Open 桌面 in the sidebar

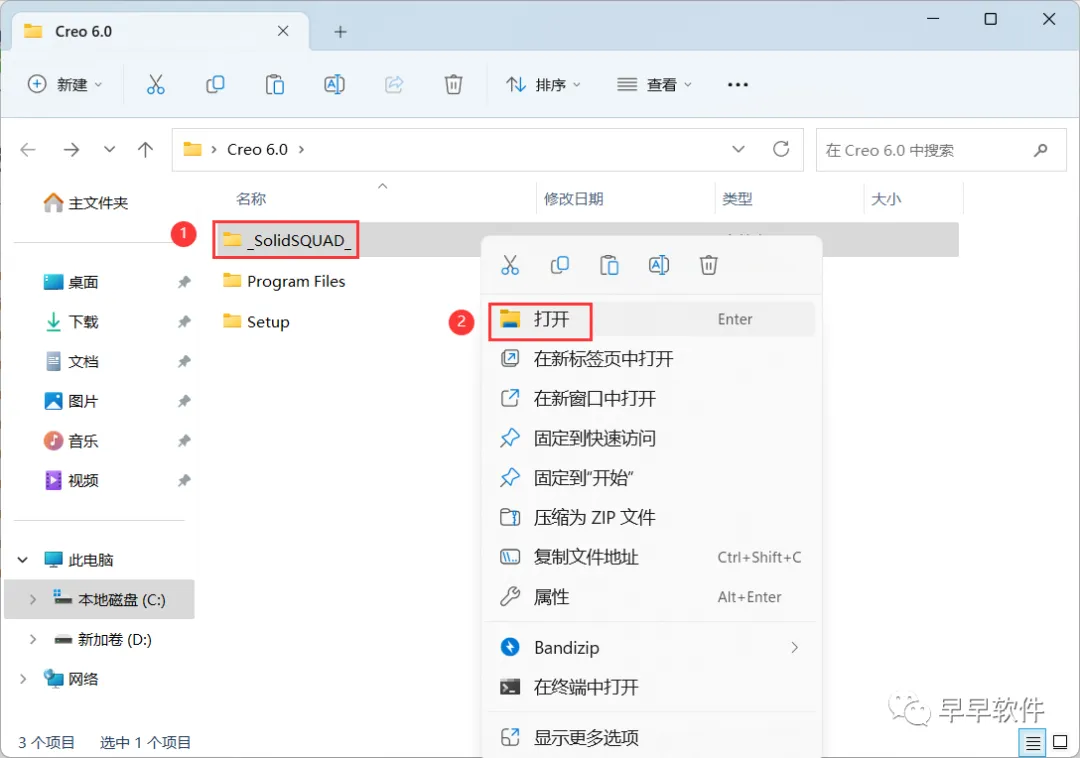click(x=71, y=282)
